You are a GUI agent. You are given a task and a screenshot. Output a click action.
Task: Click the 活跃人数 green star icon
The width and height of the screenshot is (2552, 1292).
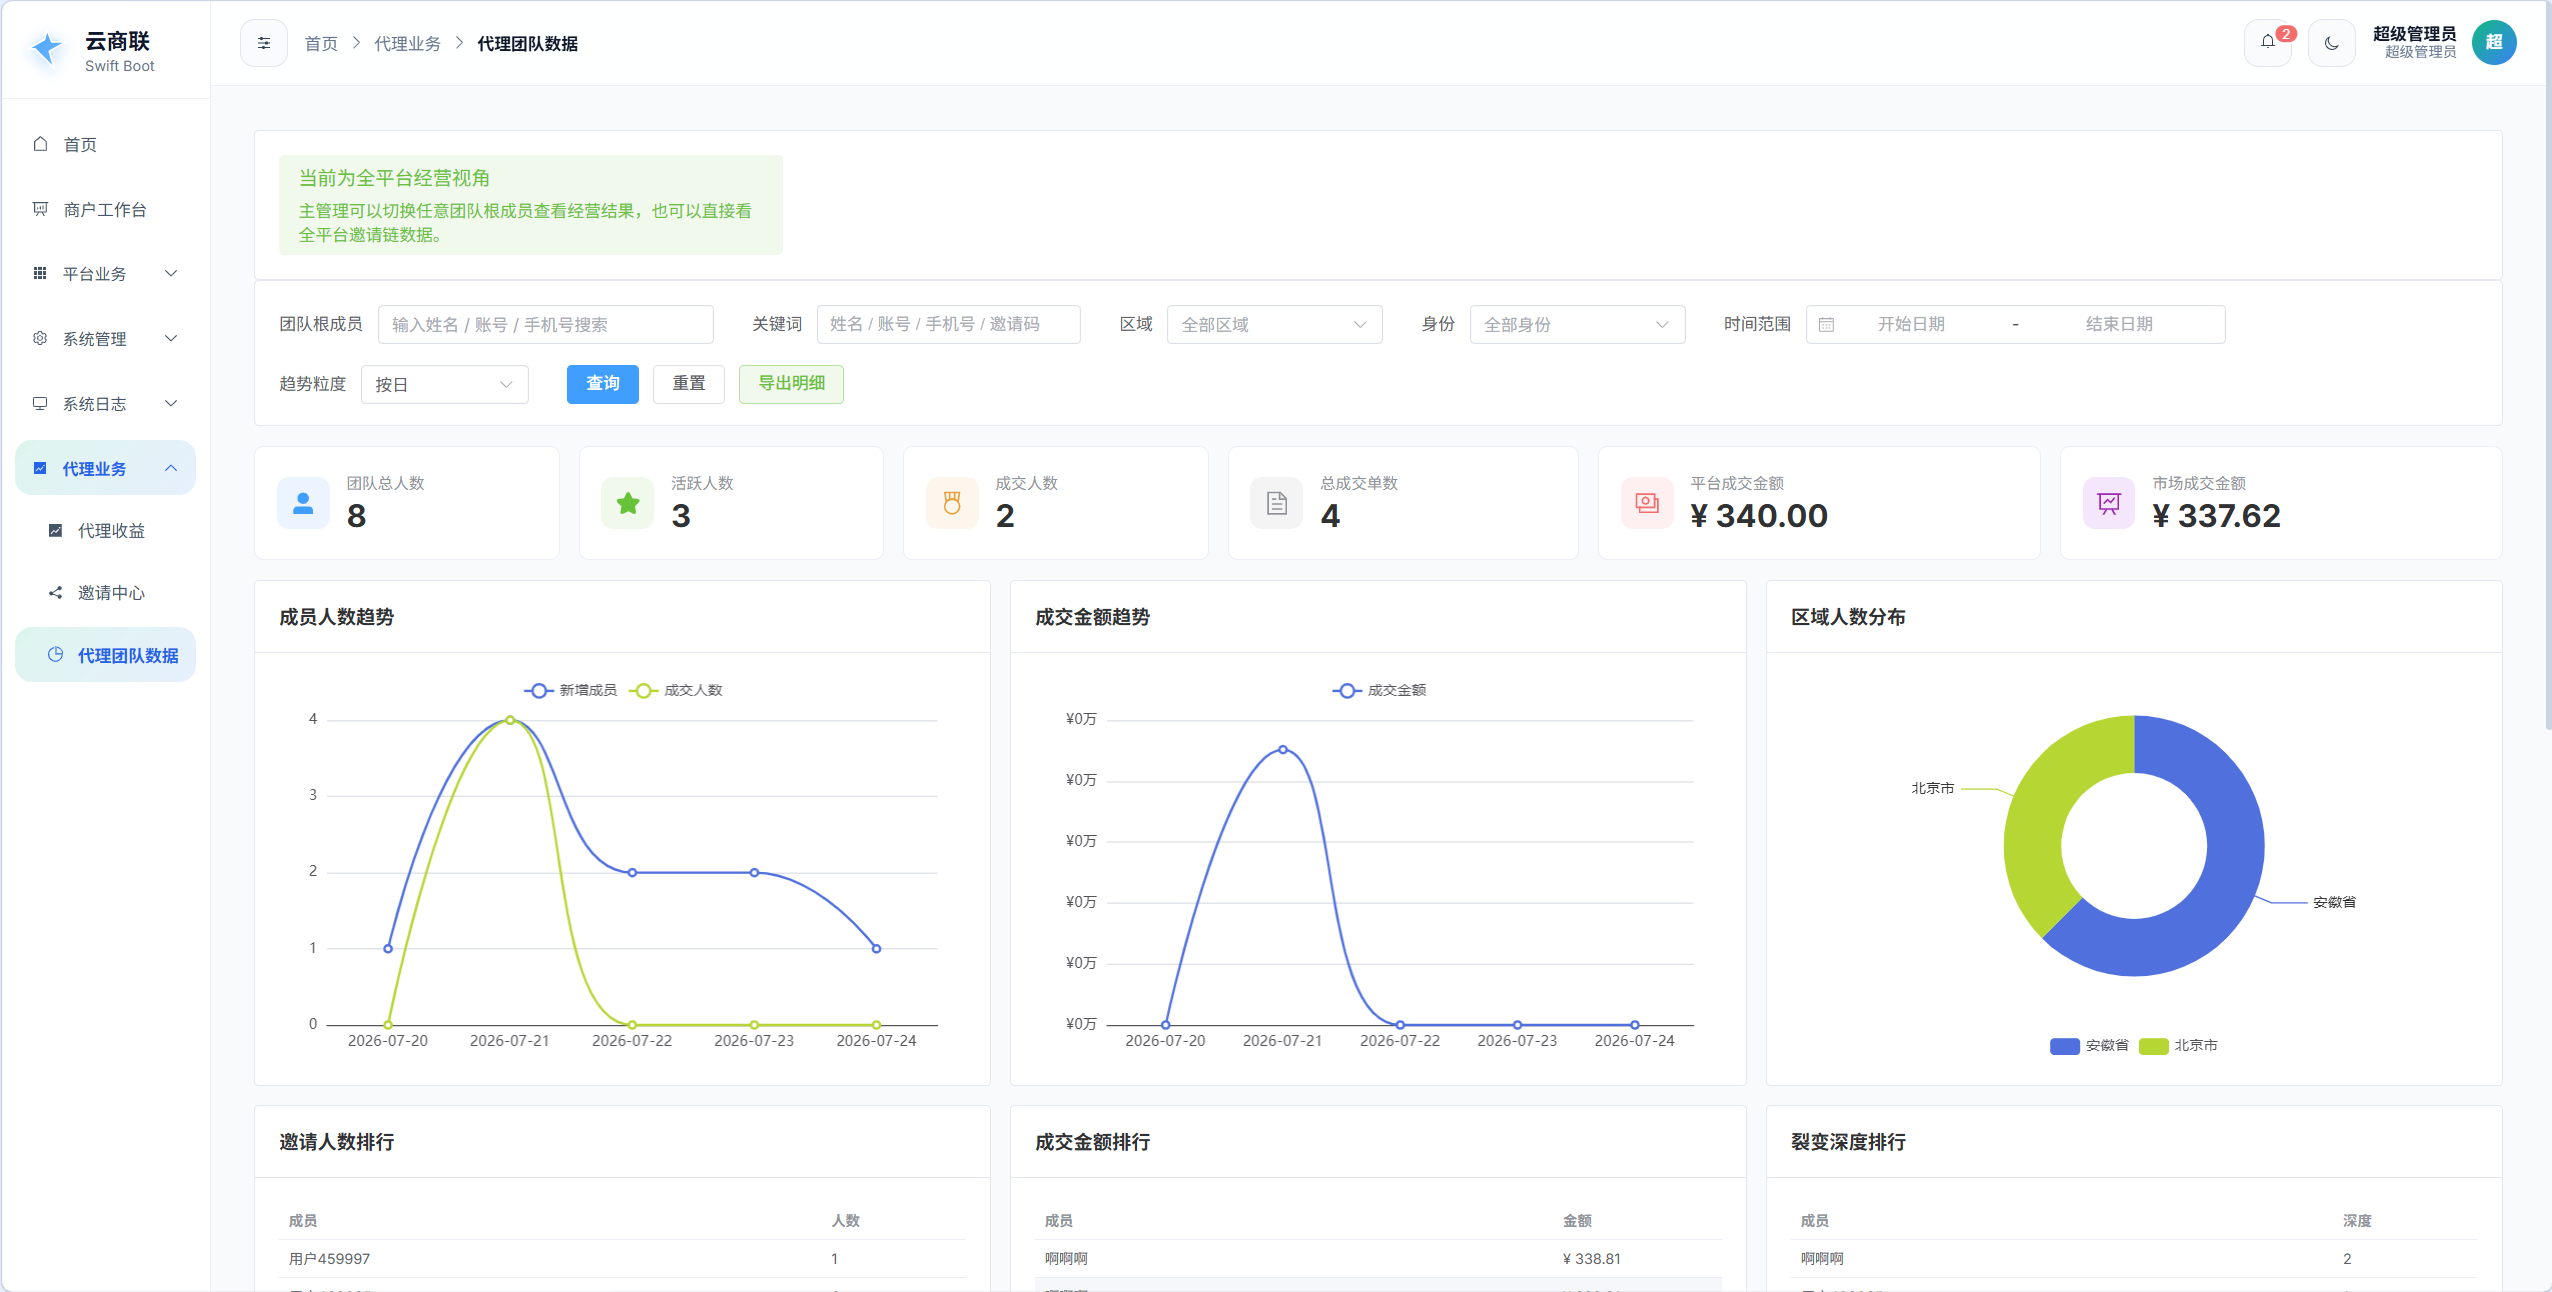[628, 503]
